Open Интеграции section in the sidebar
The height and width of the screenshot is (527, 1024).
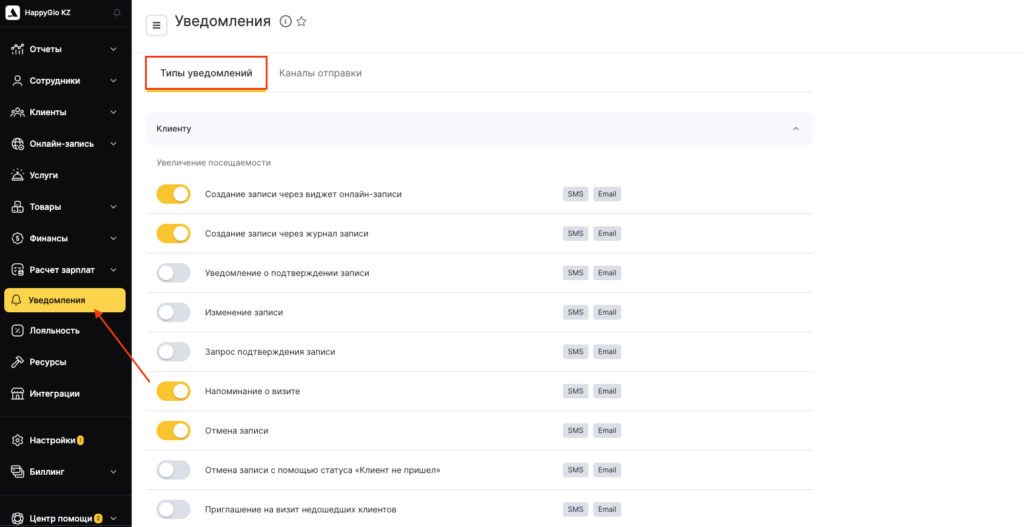click(54, 393)
